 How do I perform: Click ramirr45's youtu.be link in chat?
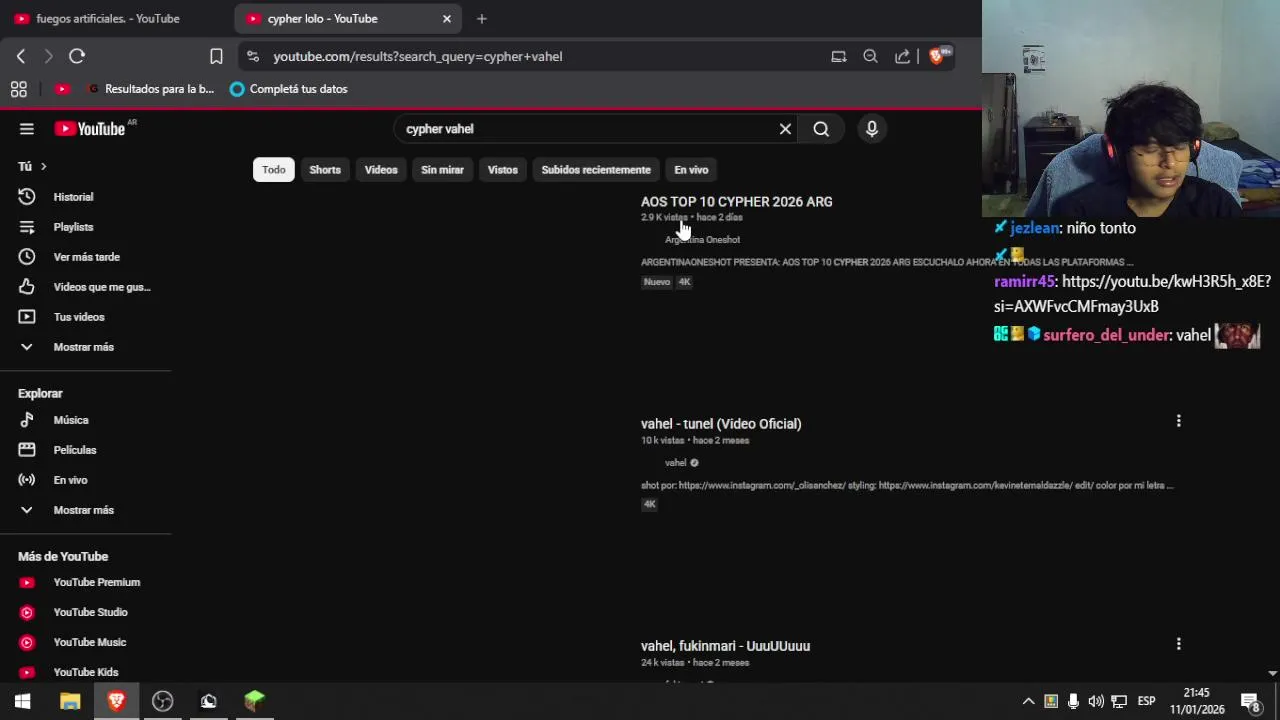click(1132, 294)
